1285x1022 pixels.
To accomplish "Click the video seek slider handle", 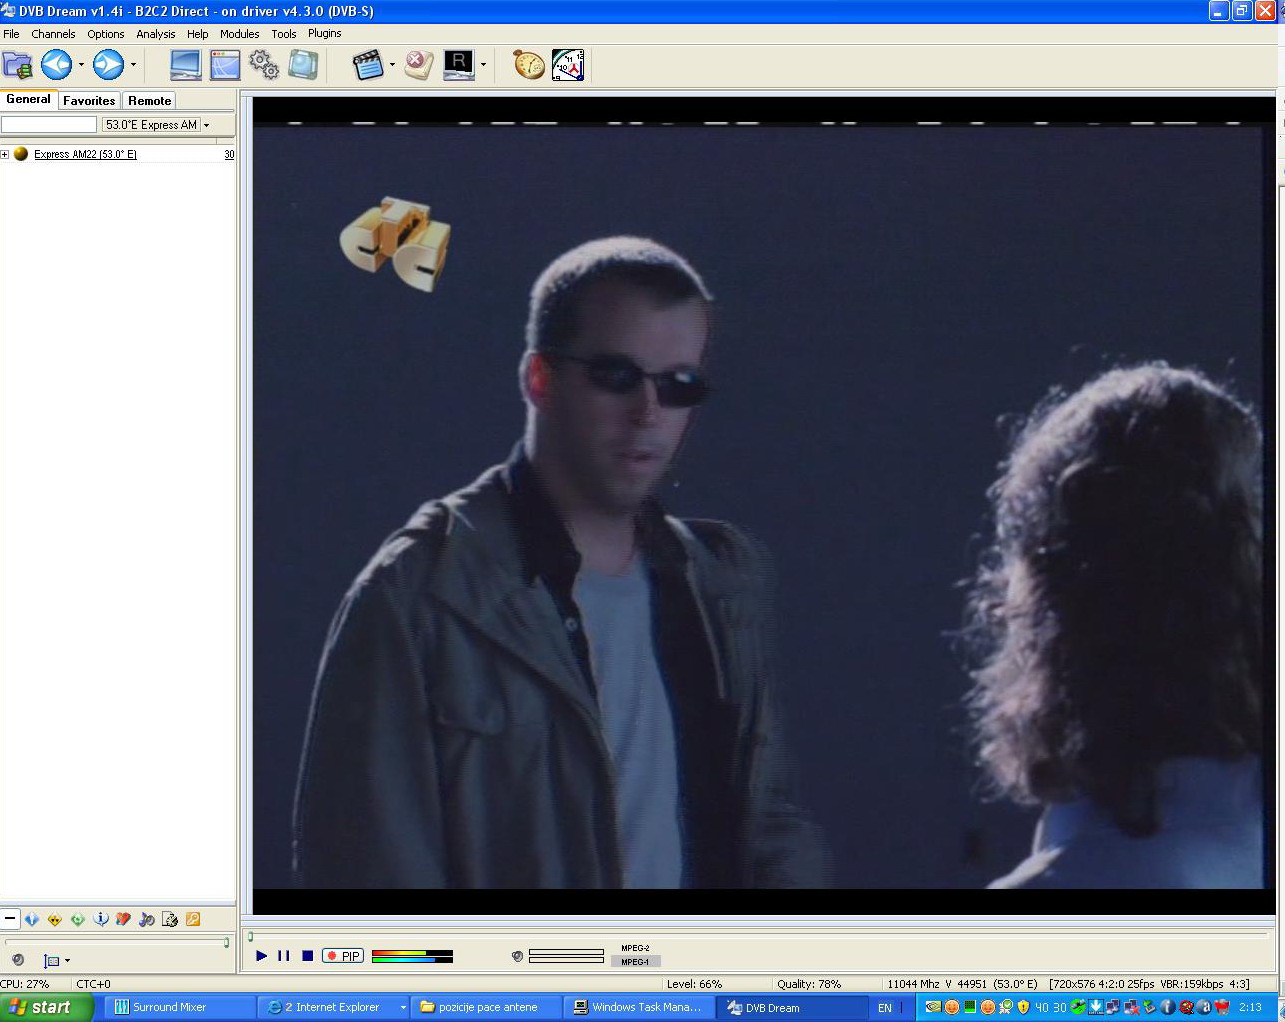I will click(x=250, y=937).
